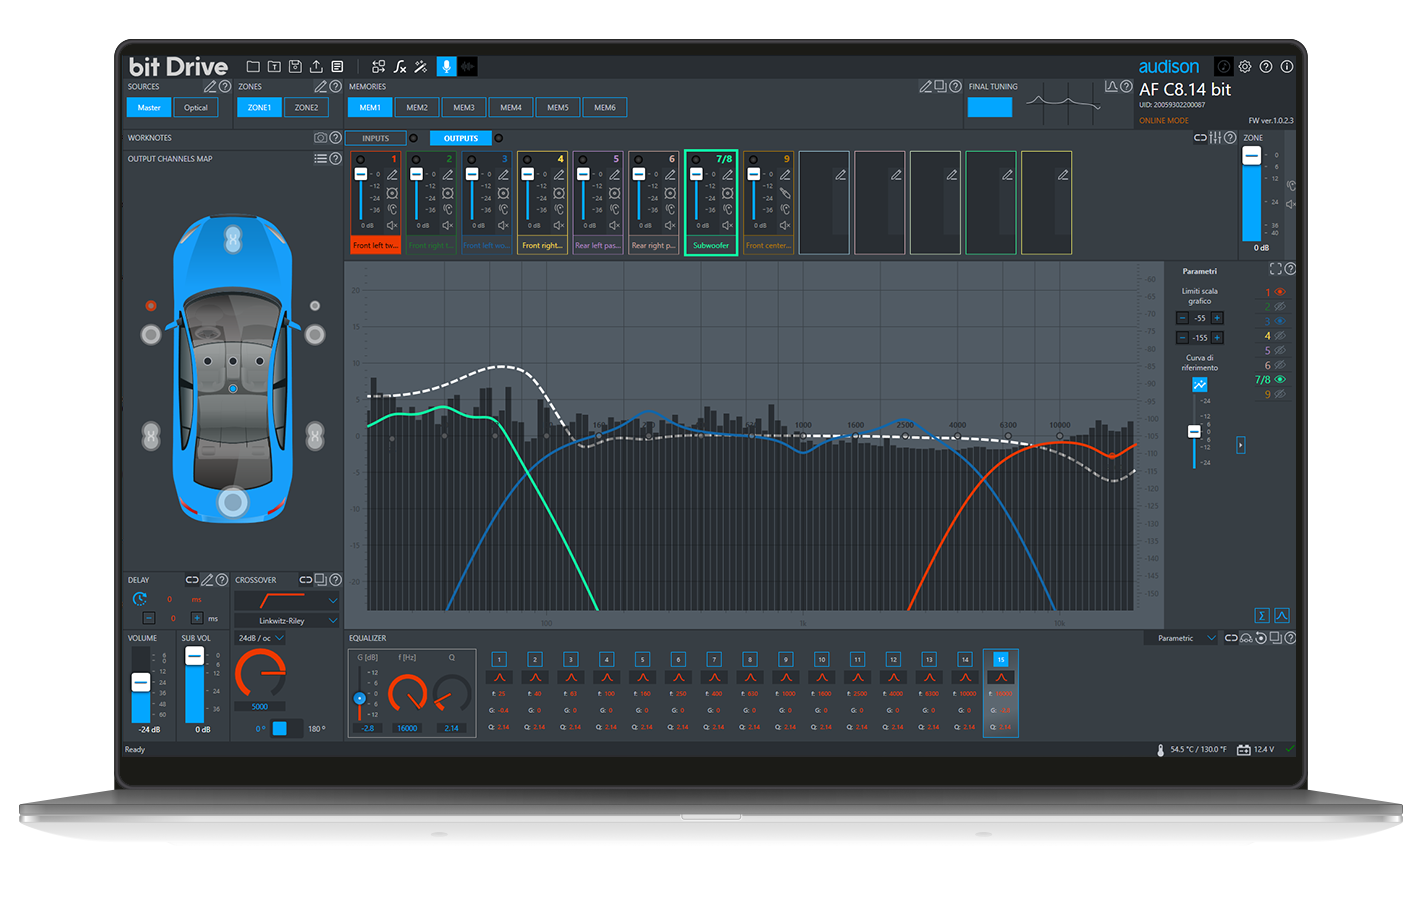Viewport: 1426px width, 912px height.
Task: Open the settings gear icon
Action: point(1245,67)
